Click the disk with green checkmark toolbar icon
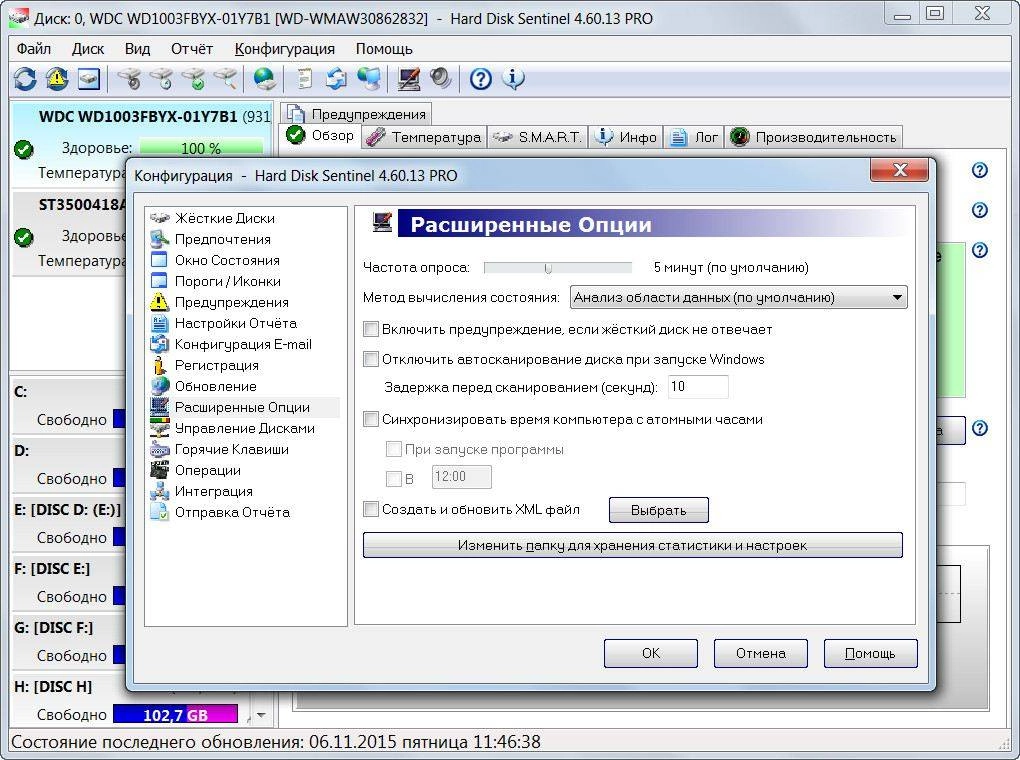 194,79
